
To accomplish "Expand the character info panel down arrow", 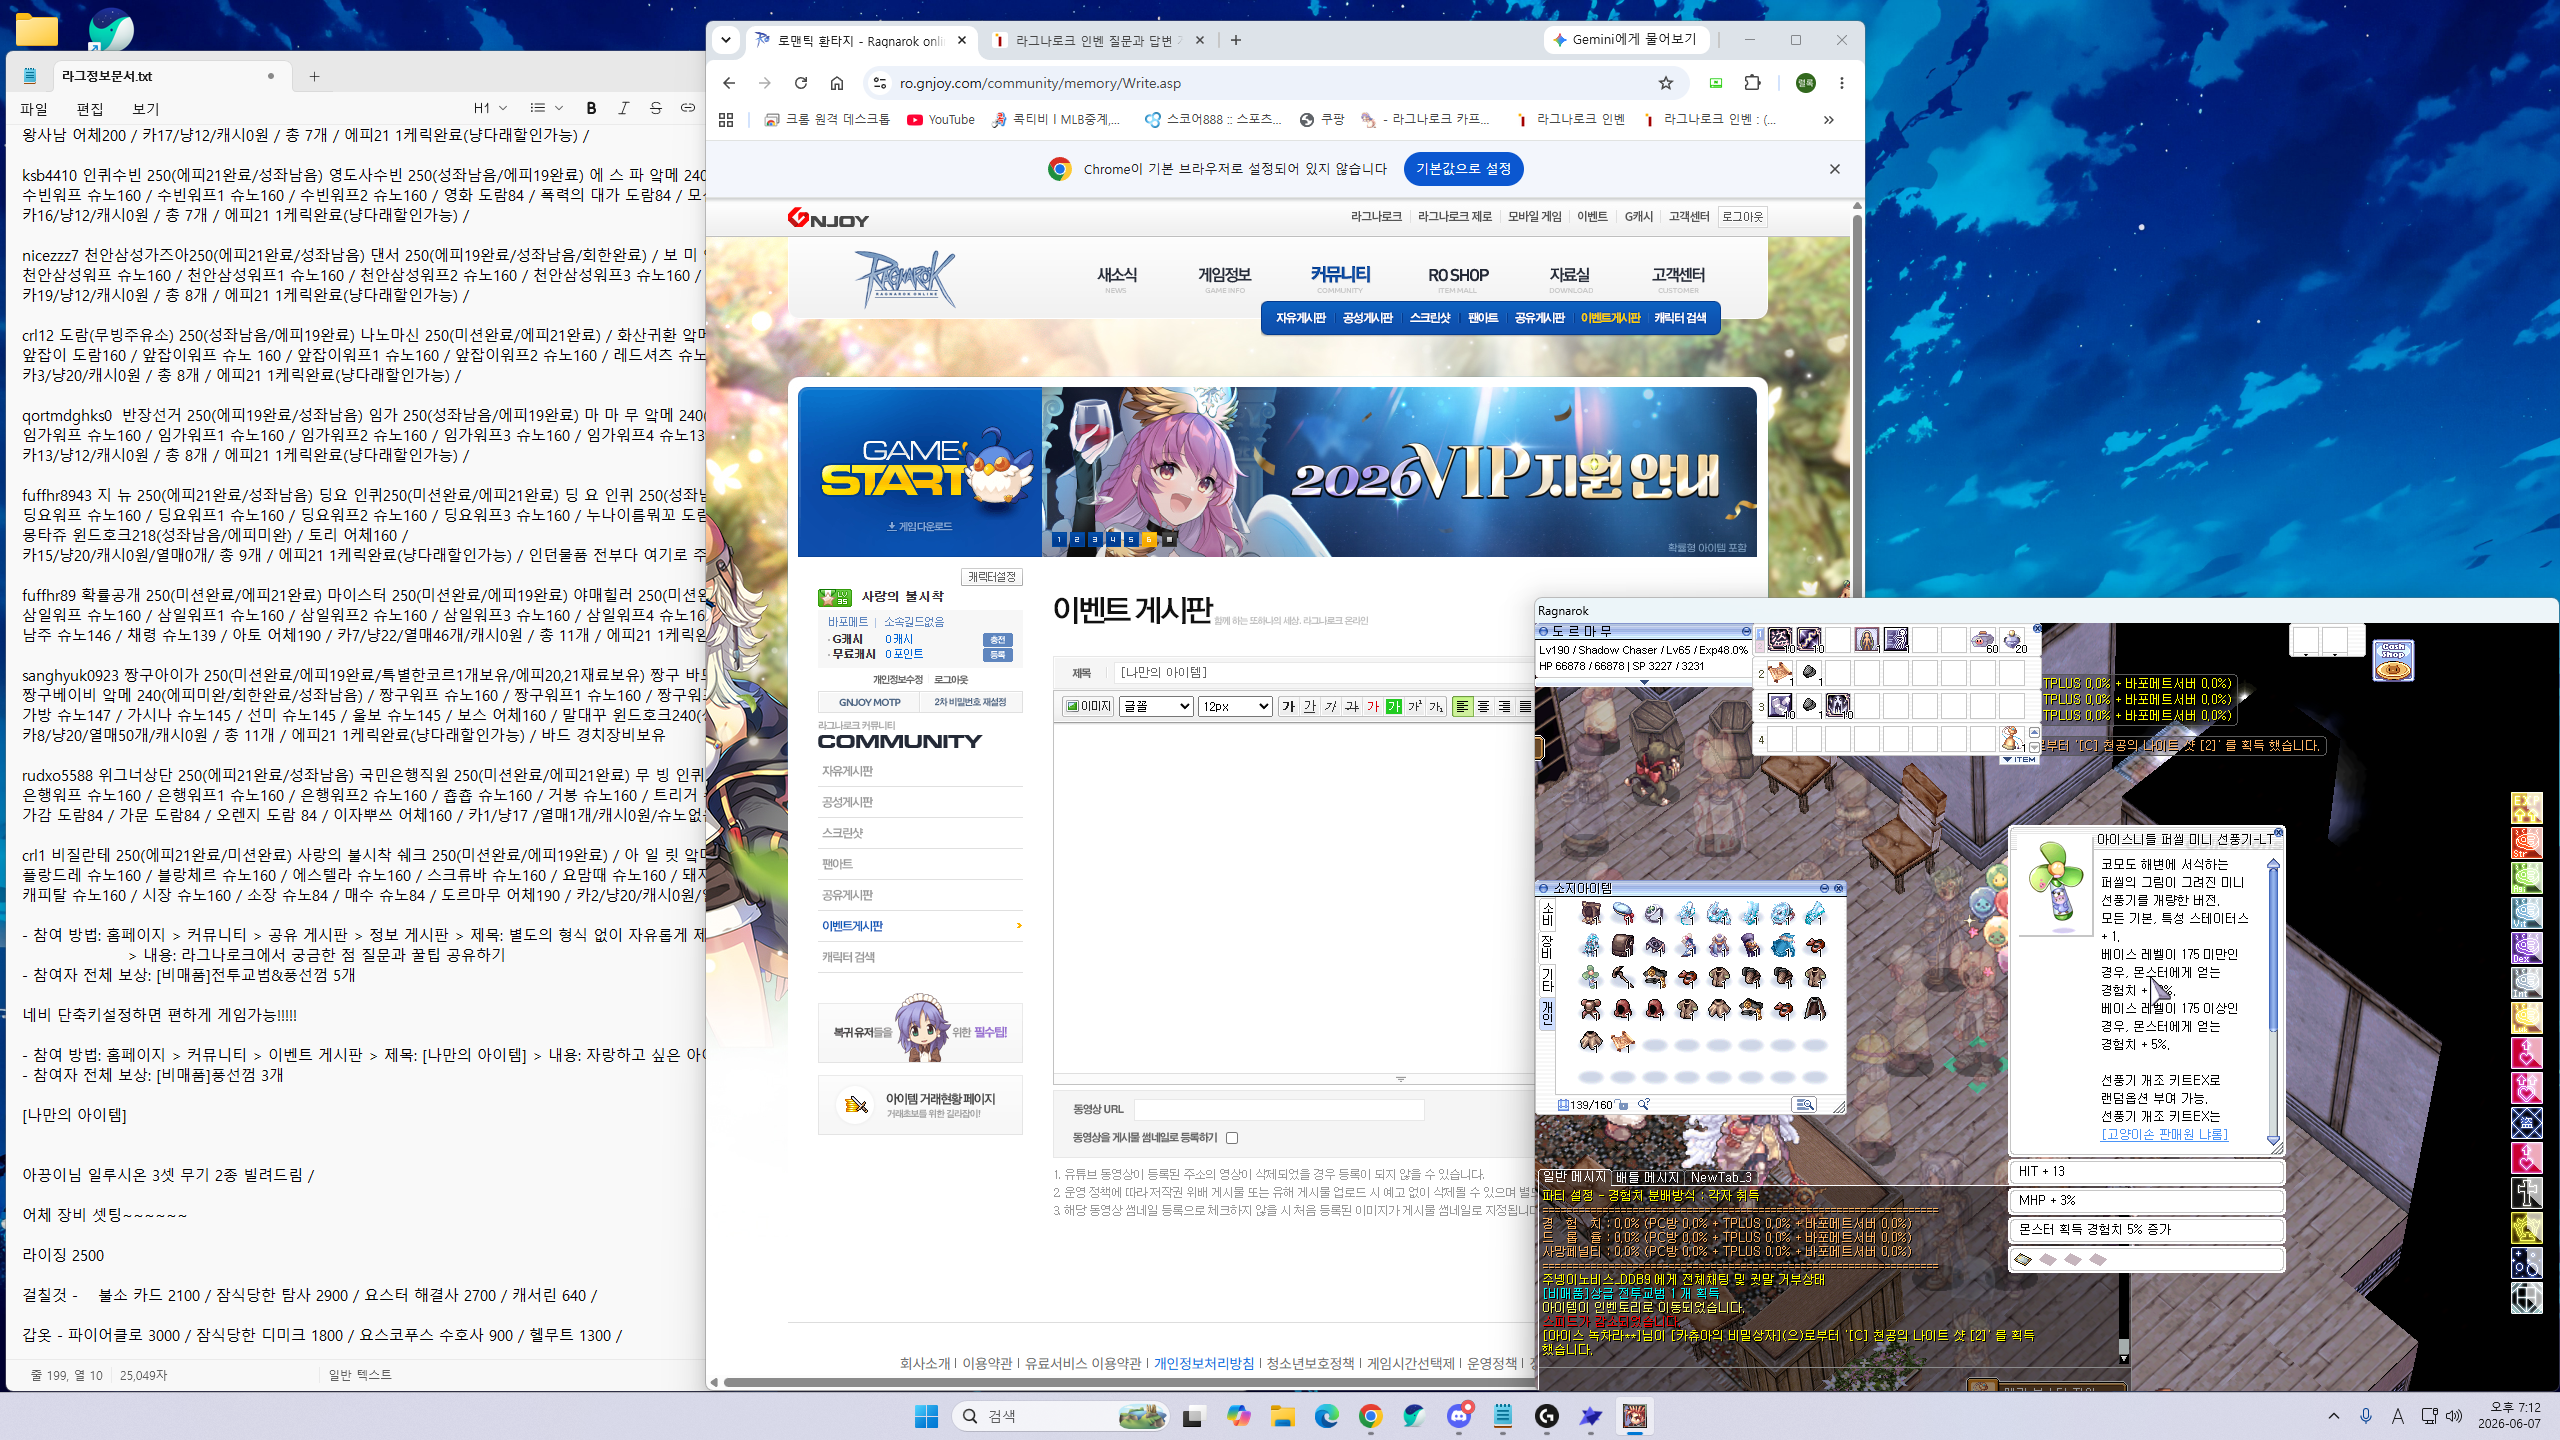I will pos(1644,683).
